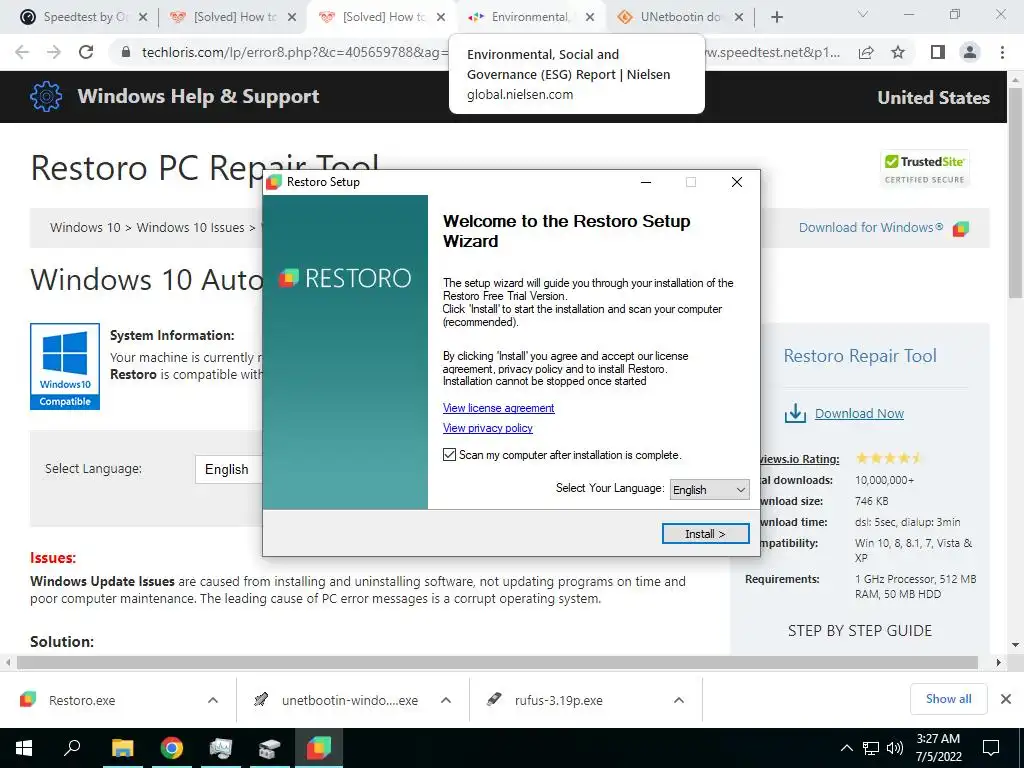This screenshot has width=1024, height=768.
Task: Toggle Scan my computer after installation checkbox
Action: coord(449,455)
